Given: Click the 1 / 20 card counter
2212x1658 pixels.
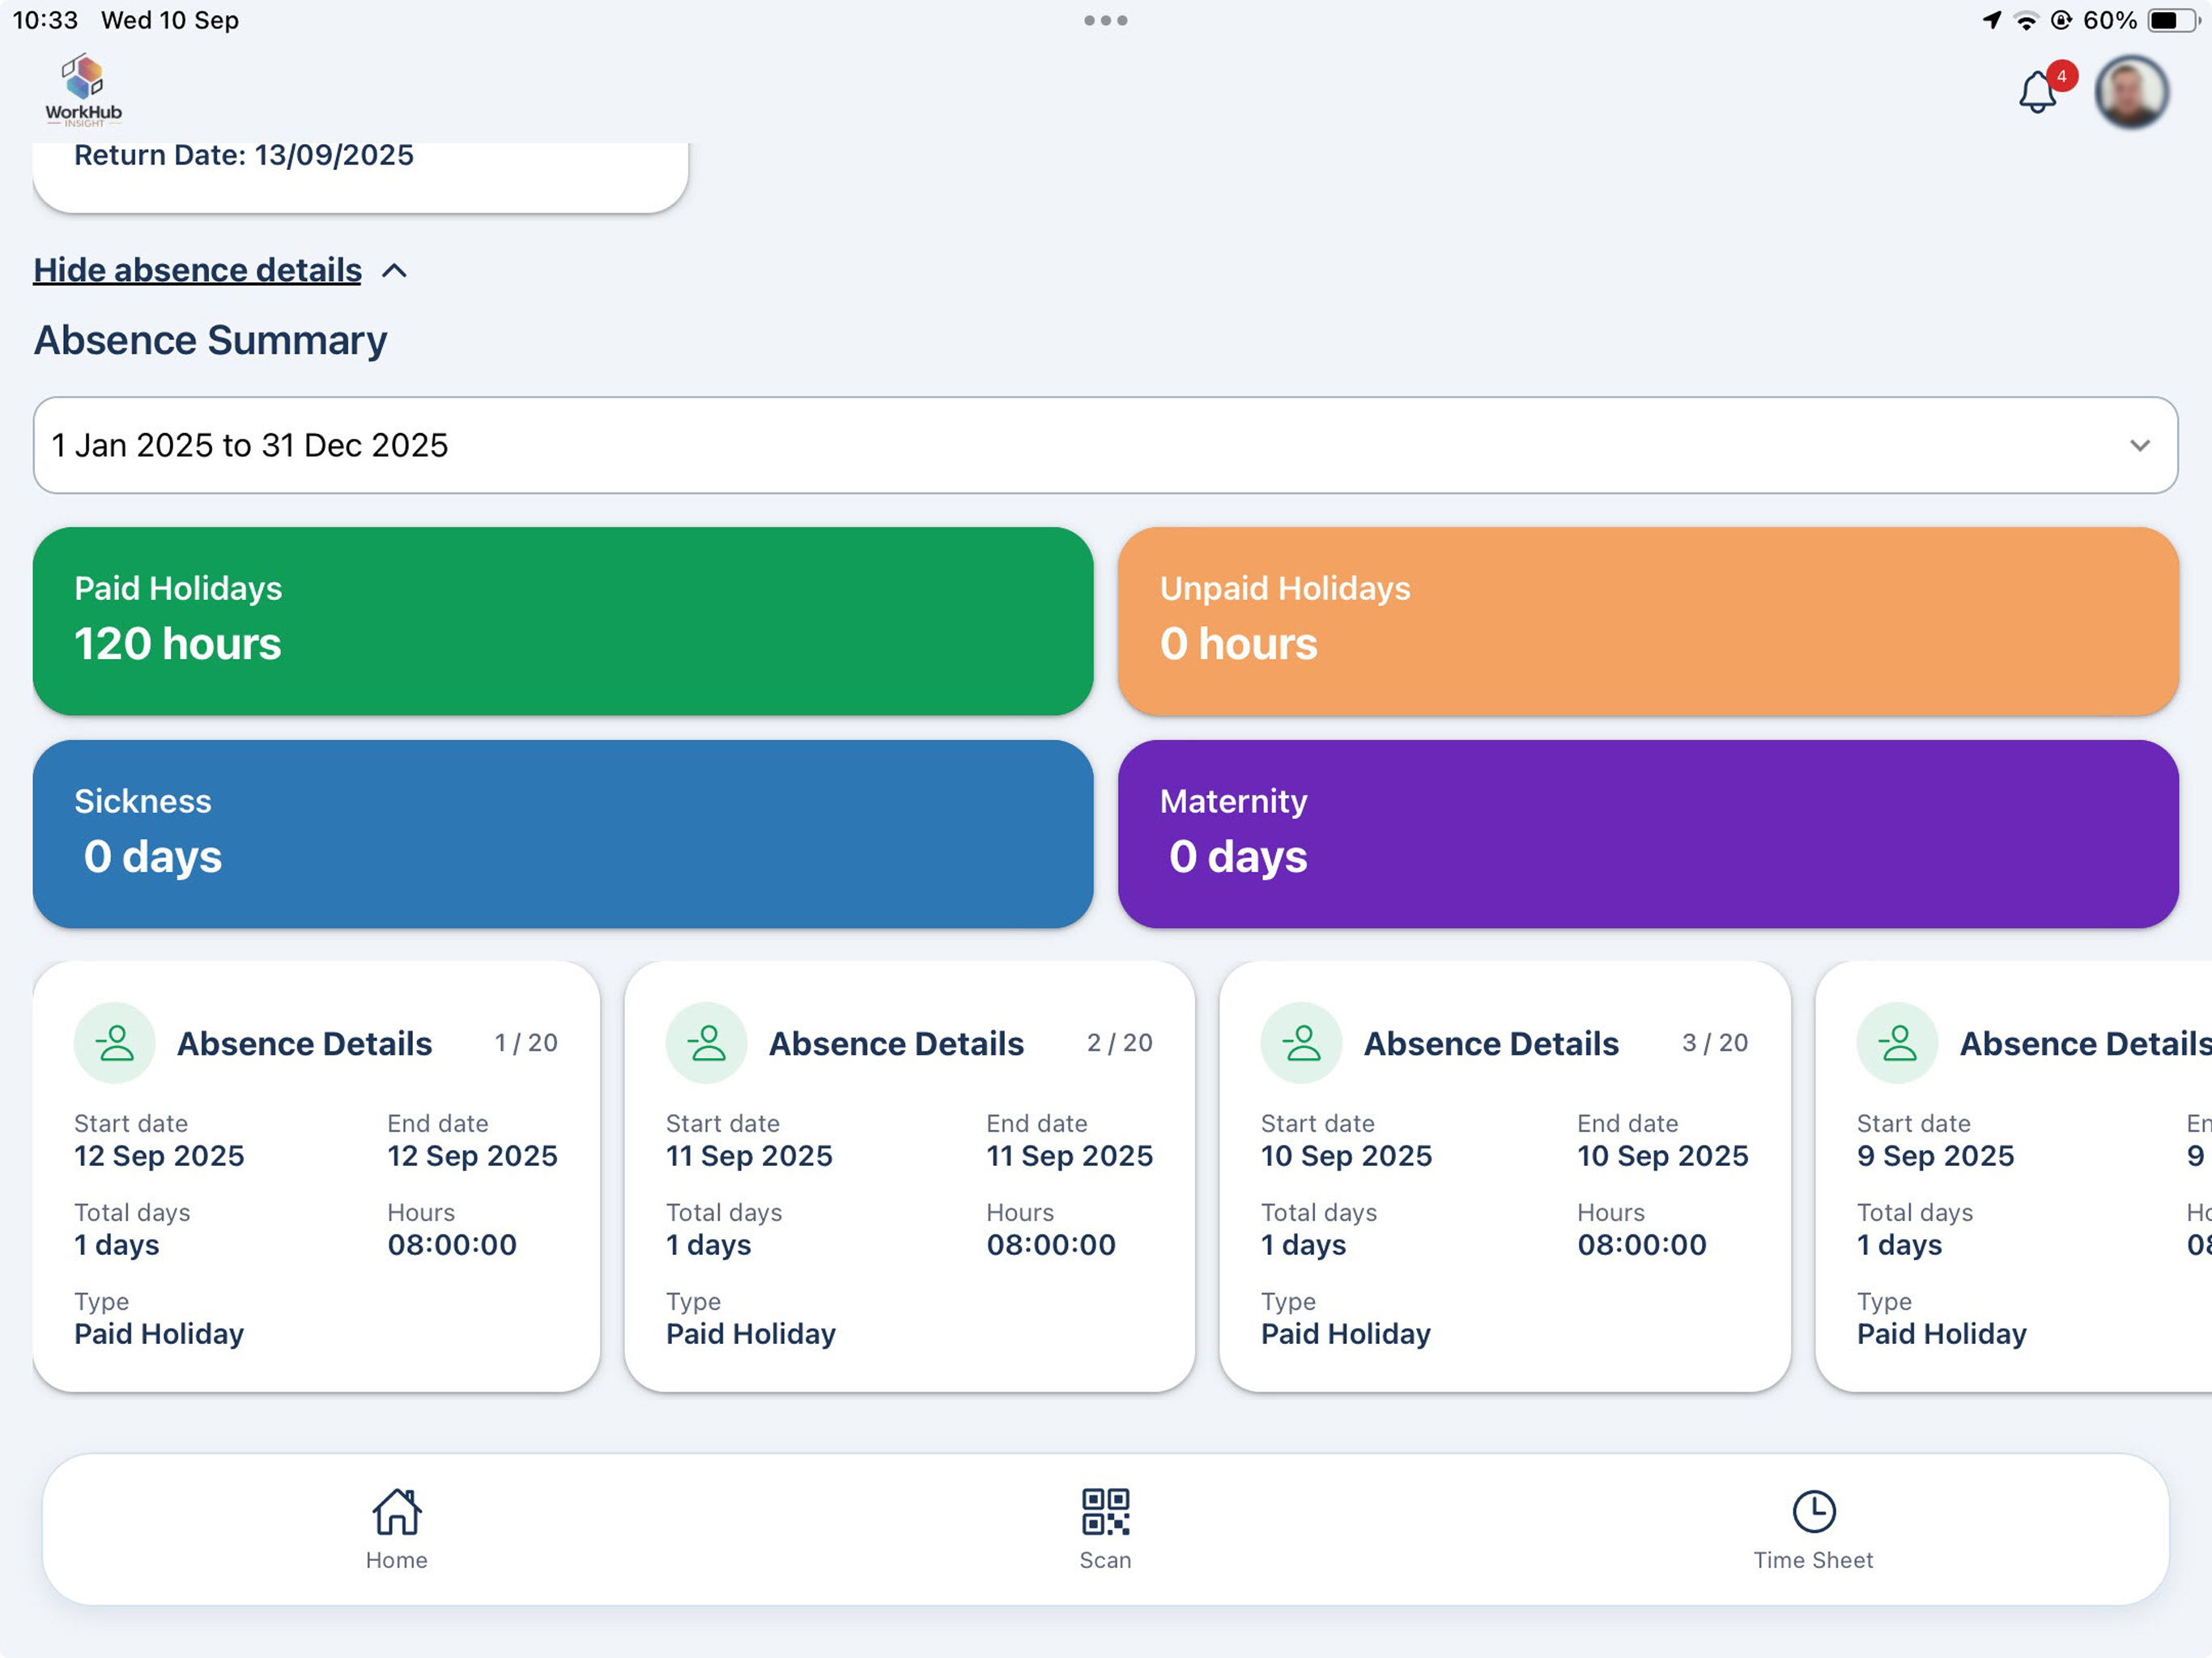Looking at the screenshot, I should 526,1043.
